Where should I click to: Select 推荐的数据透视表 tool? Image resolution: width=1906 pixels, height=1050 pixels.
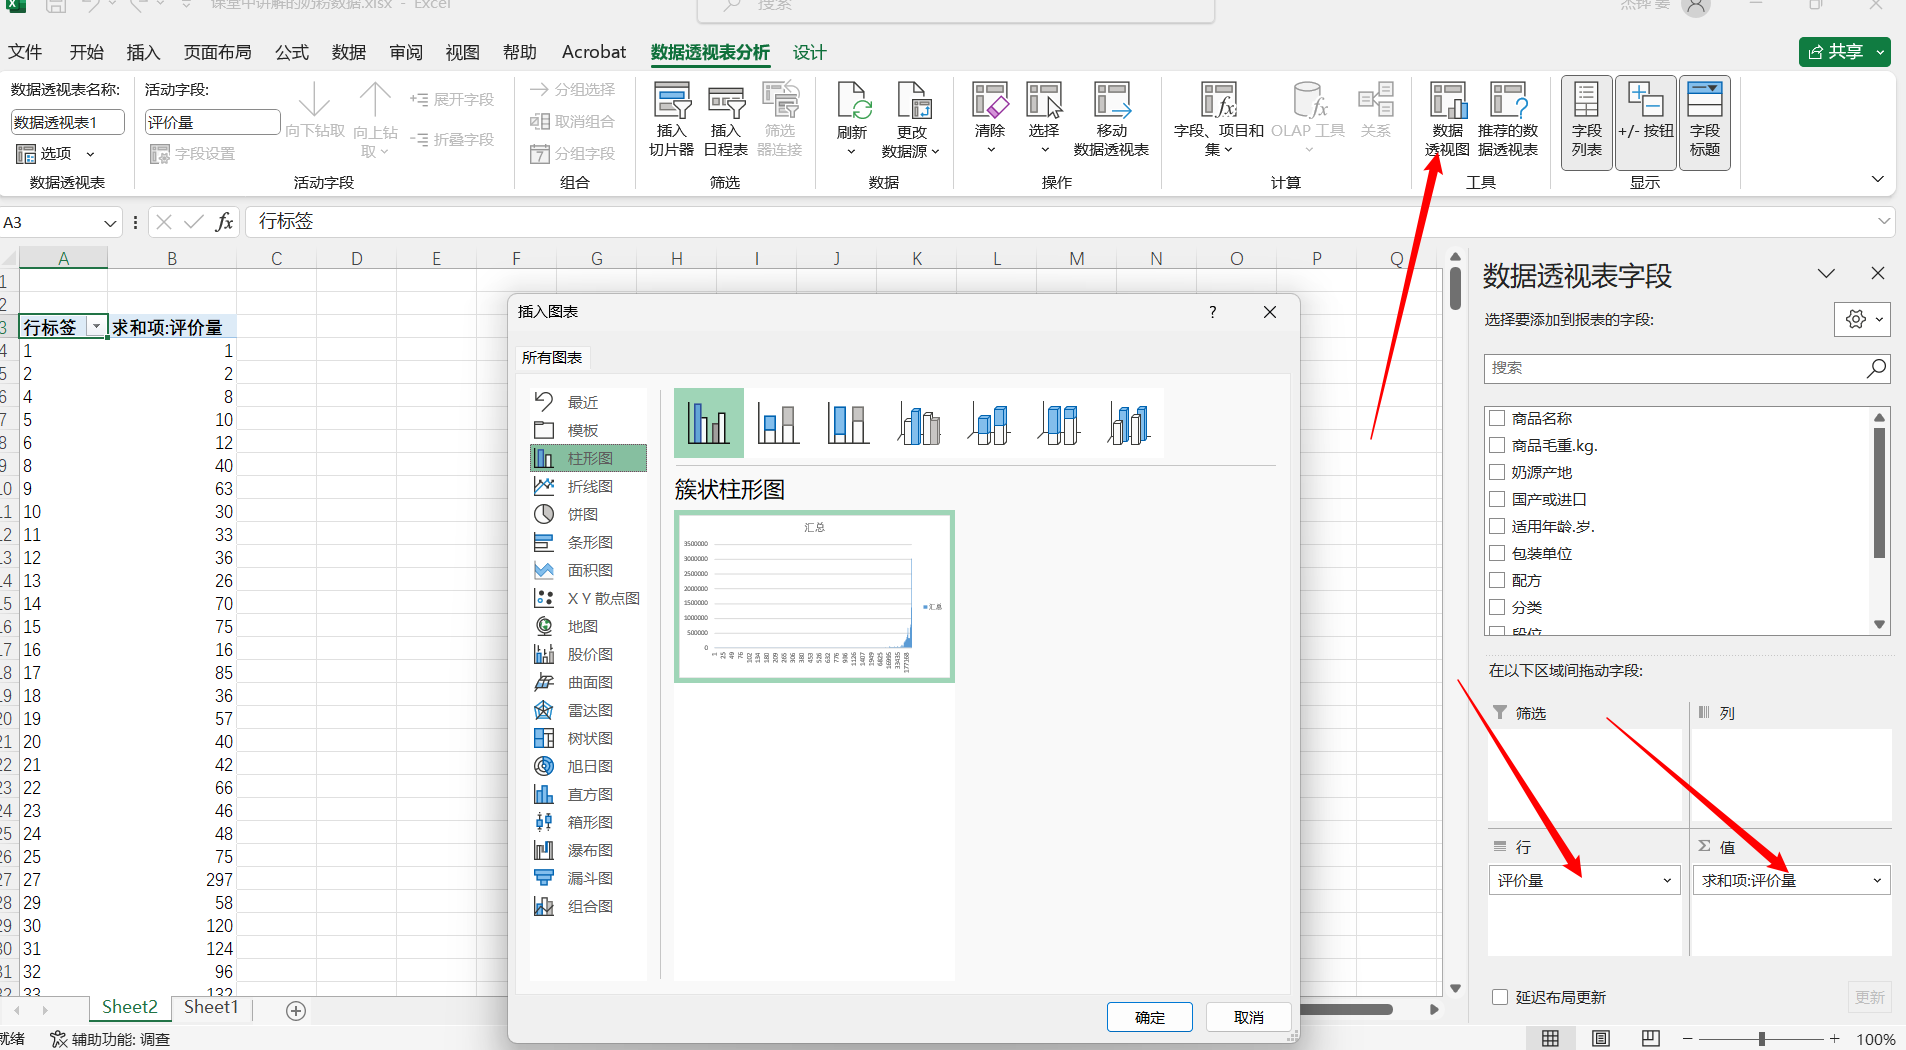point(1508,118)
